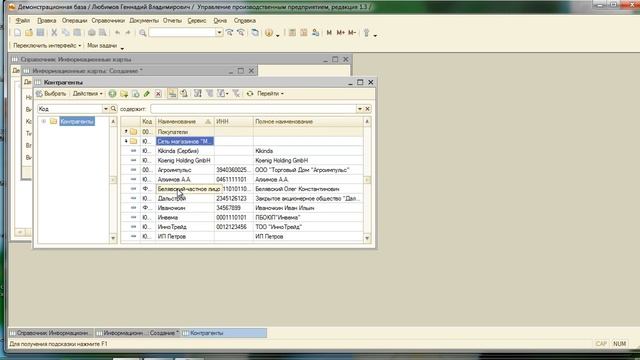The image size is (640, 360).
Task: Click the New document icon in main toolbar
Action: click(17, 33)
